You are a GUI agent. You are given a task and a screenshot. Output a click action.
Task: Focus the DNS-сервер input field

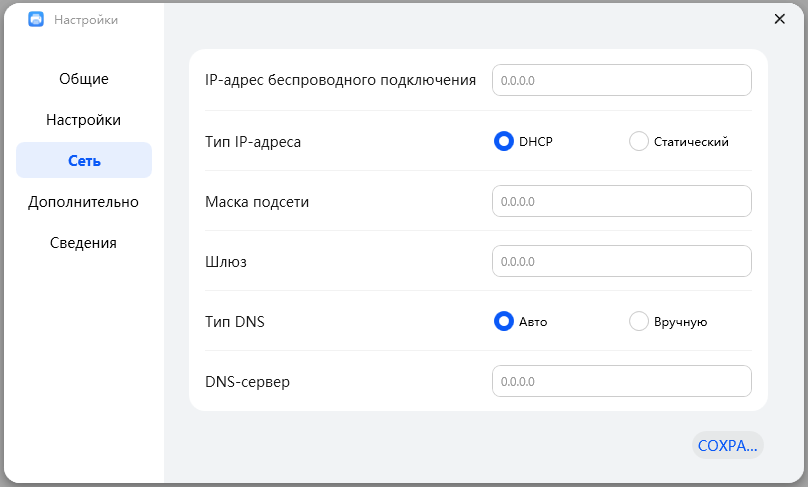click(x=621, y=381)
